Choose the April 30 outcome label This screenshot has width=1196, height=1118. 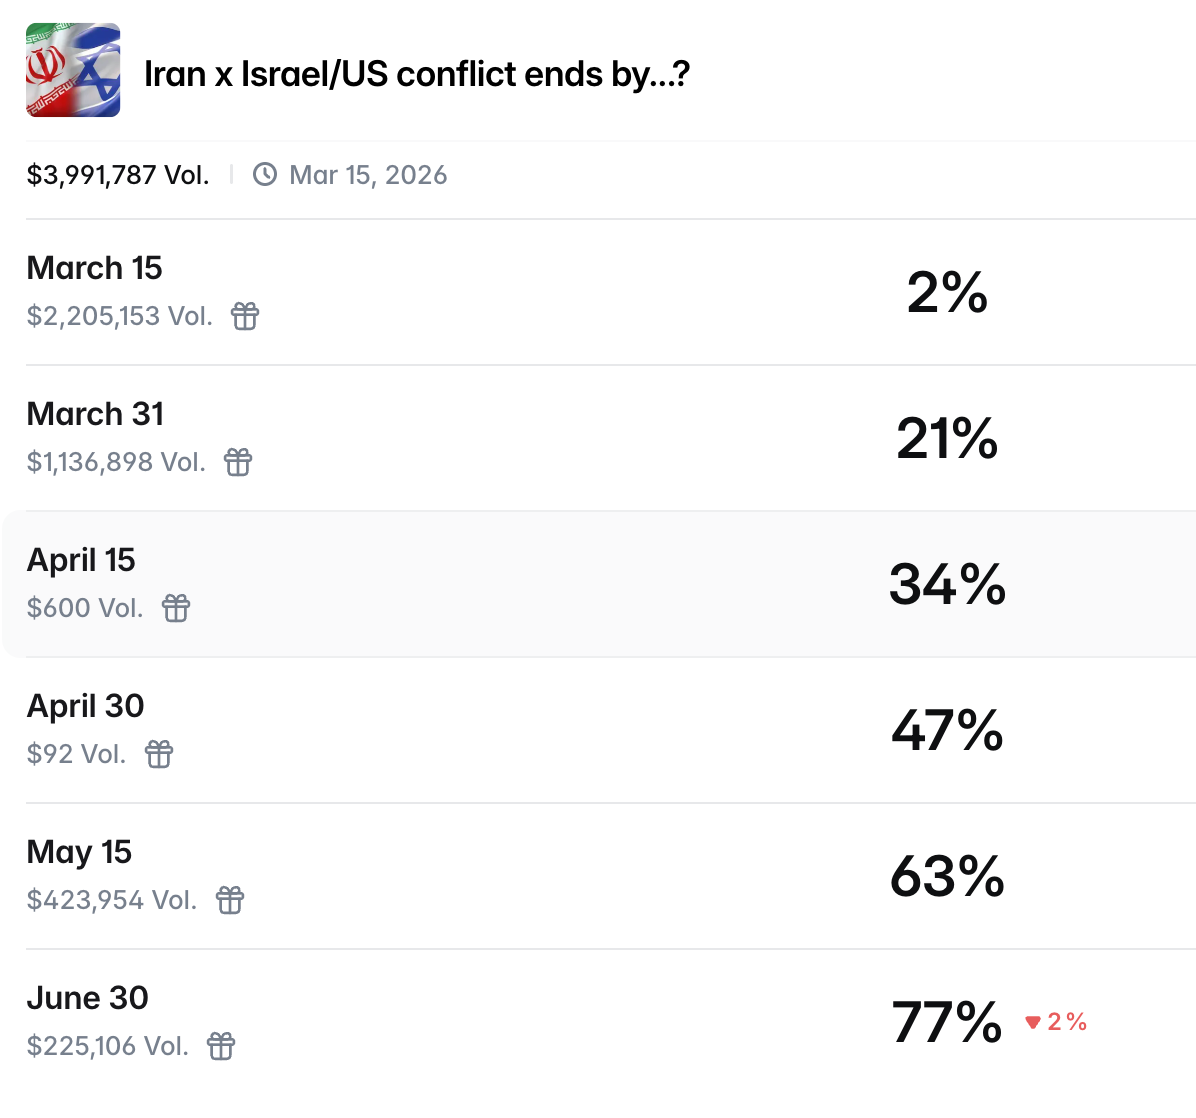click(x=85, y=706)
